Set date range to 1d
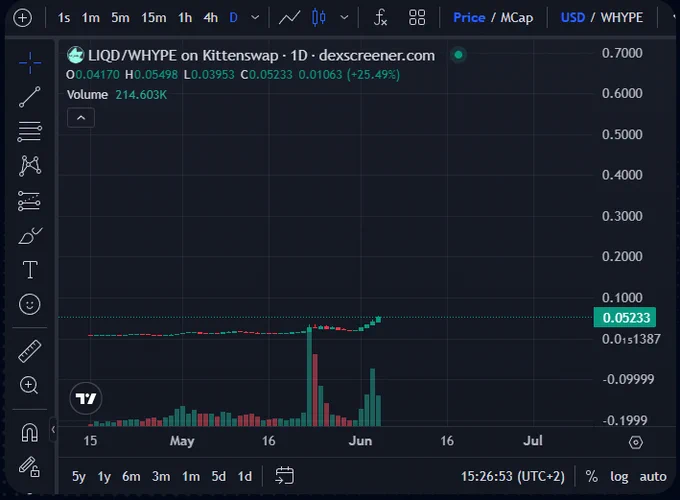 [x=245, y=476]
